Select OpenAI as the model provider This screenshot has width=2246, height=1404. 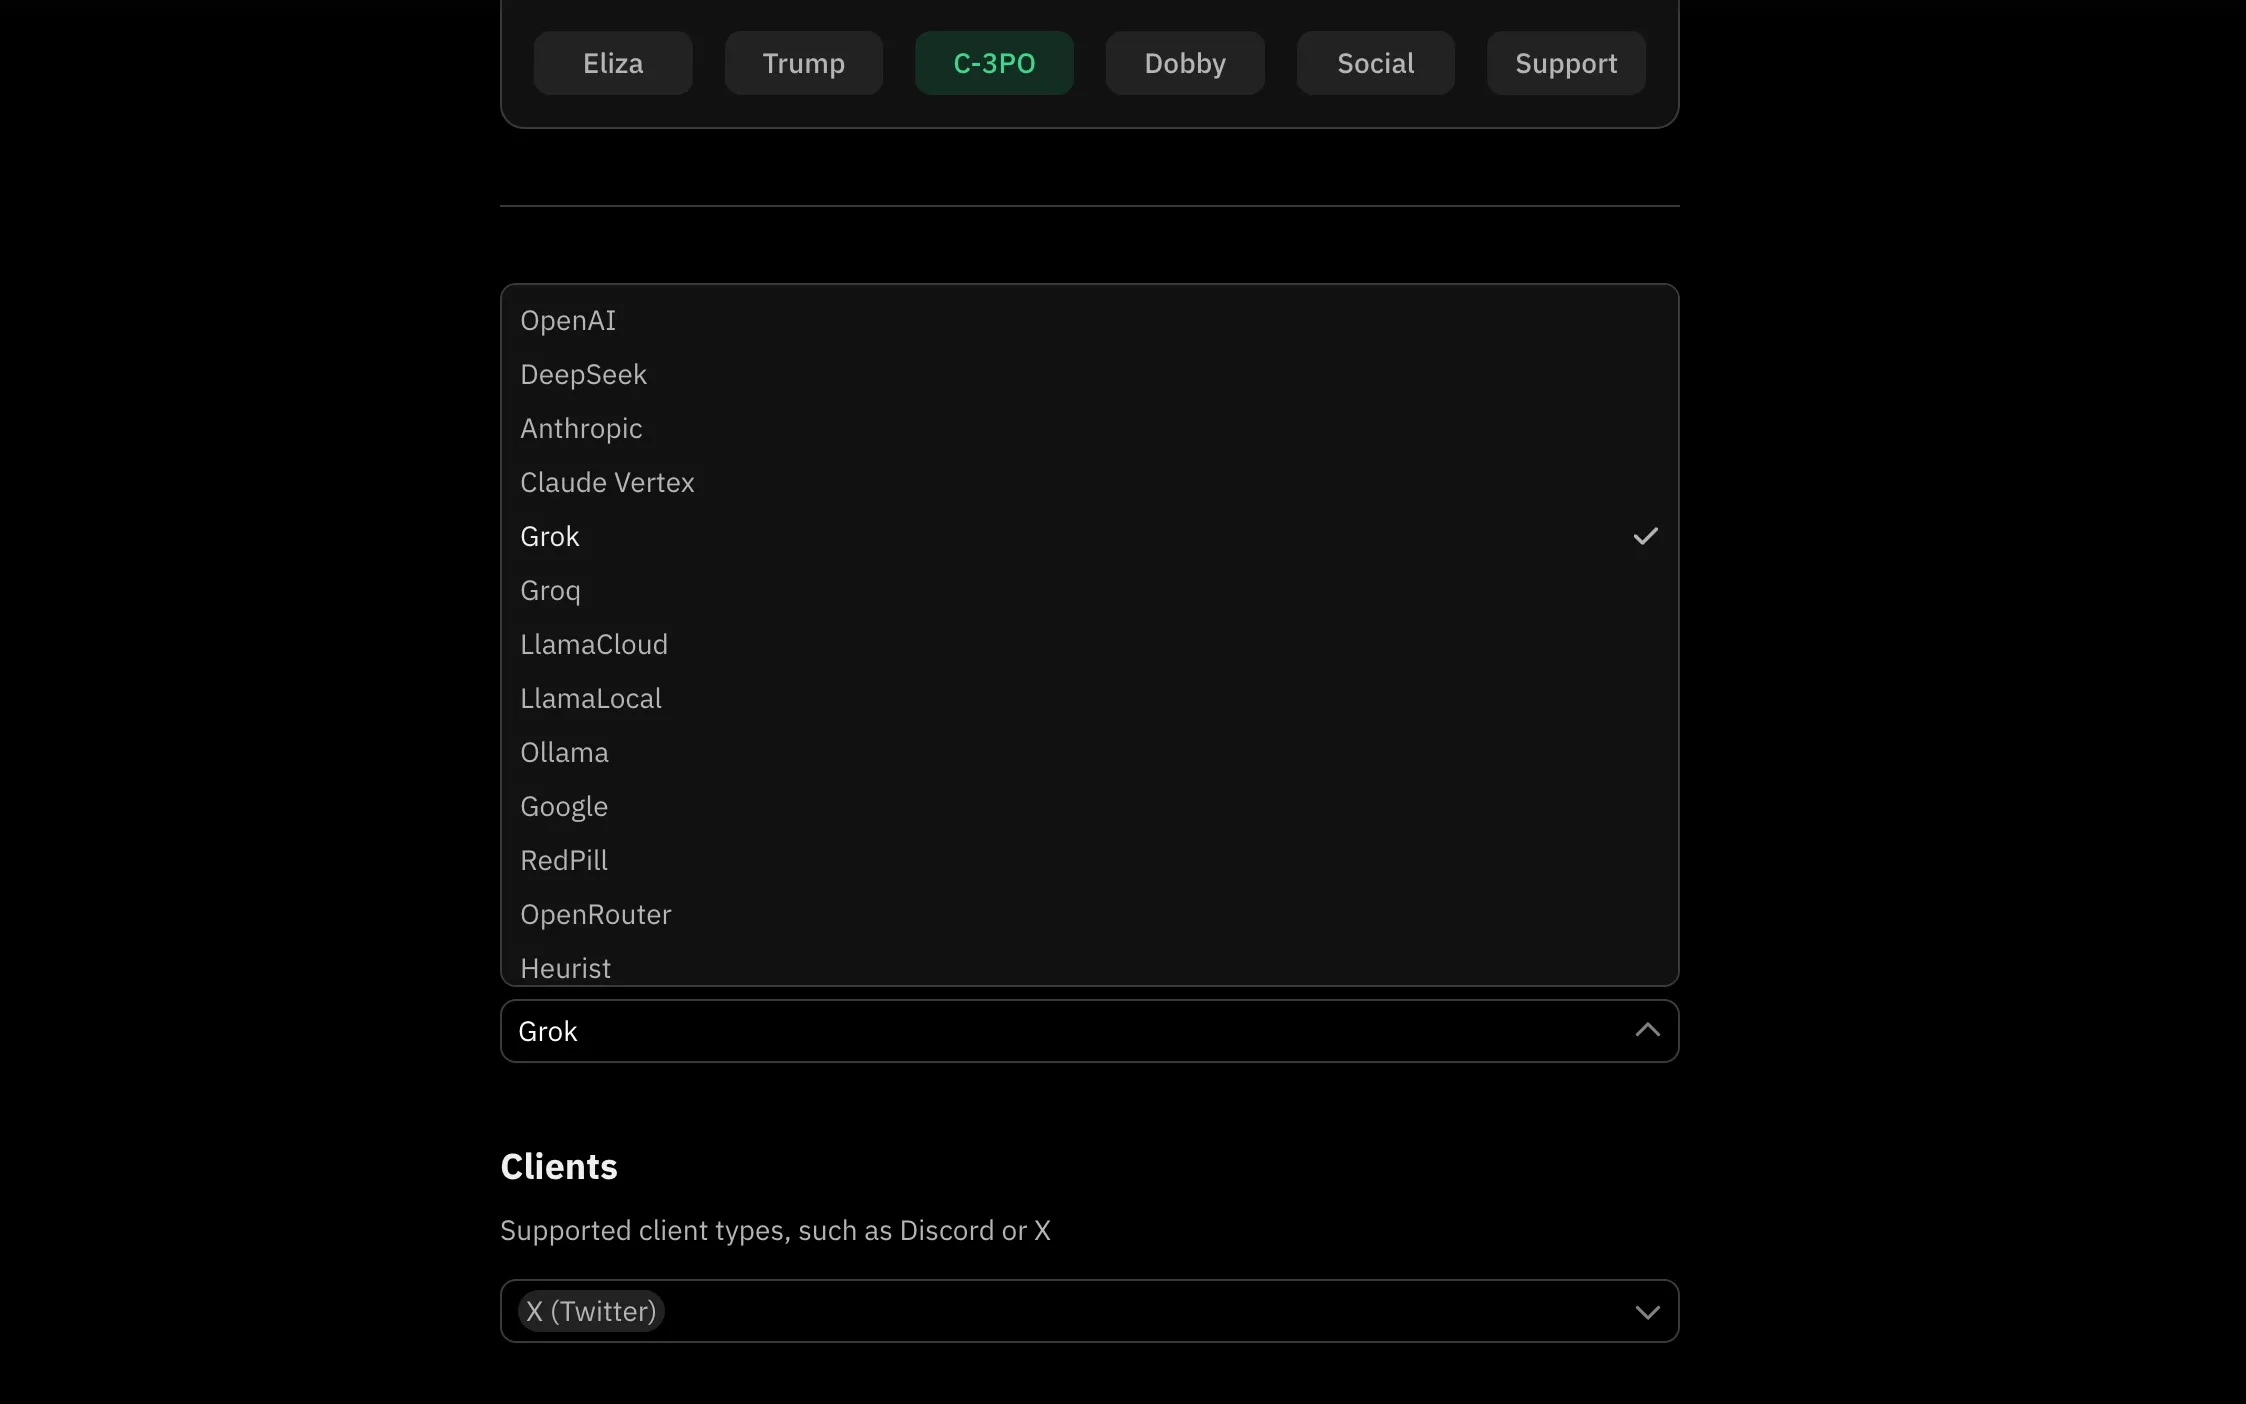(x=568, y=320)
